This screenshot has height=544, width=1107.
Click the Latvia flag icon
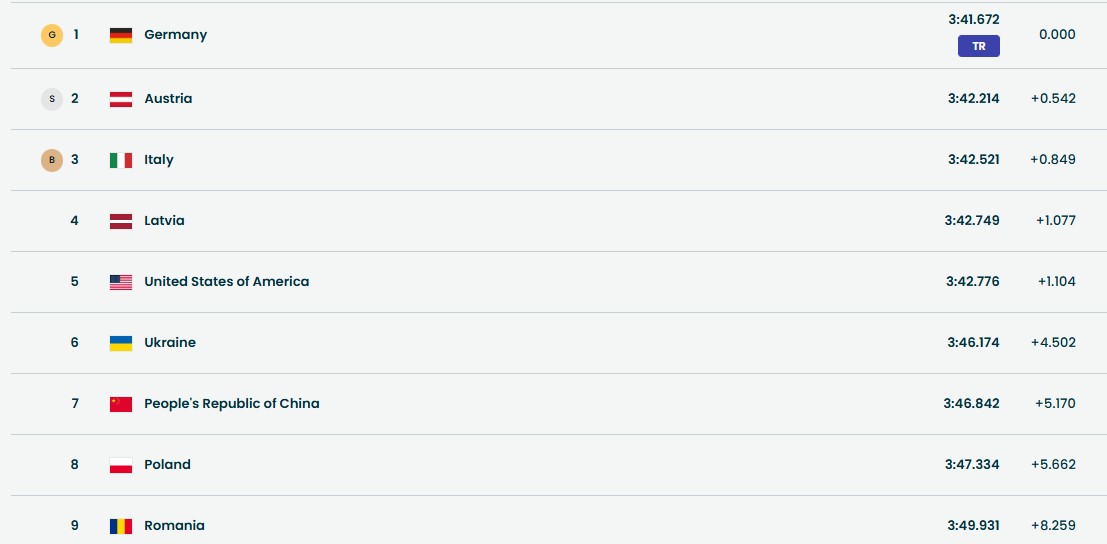[121, 221]
